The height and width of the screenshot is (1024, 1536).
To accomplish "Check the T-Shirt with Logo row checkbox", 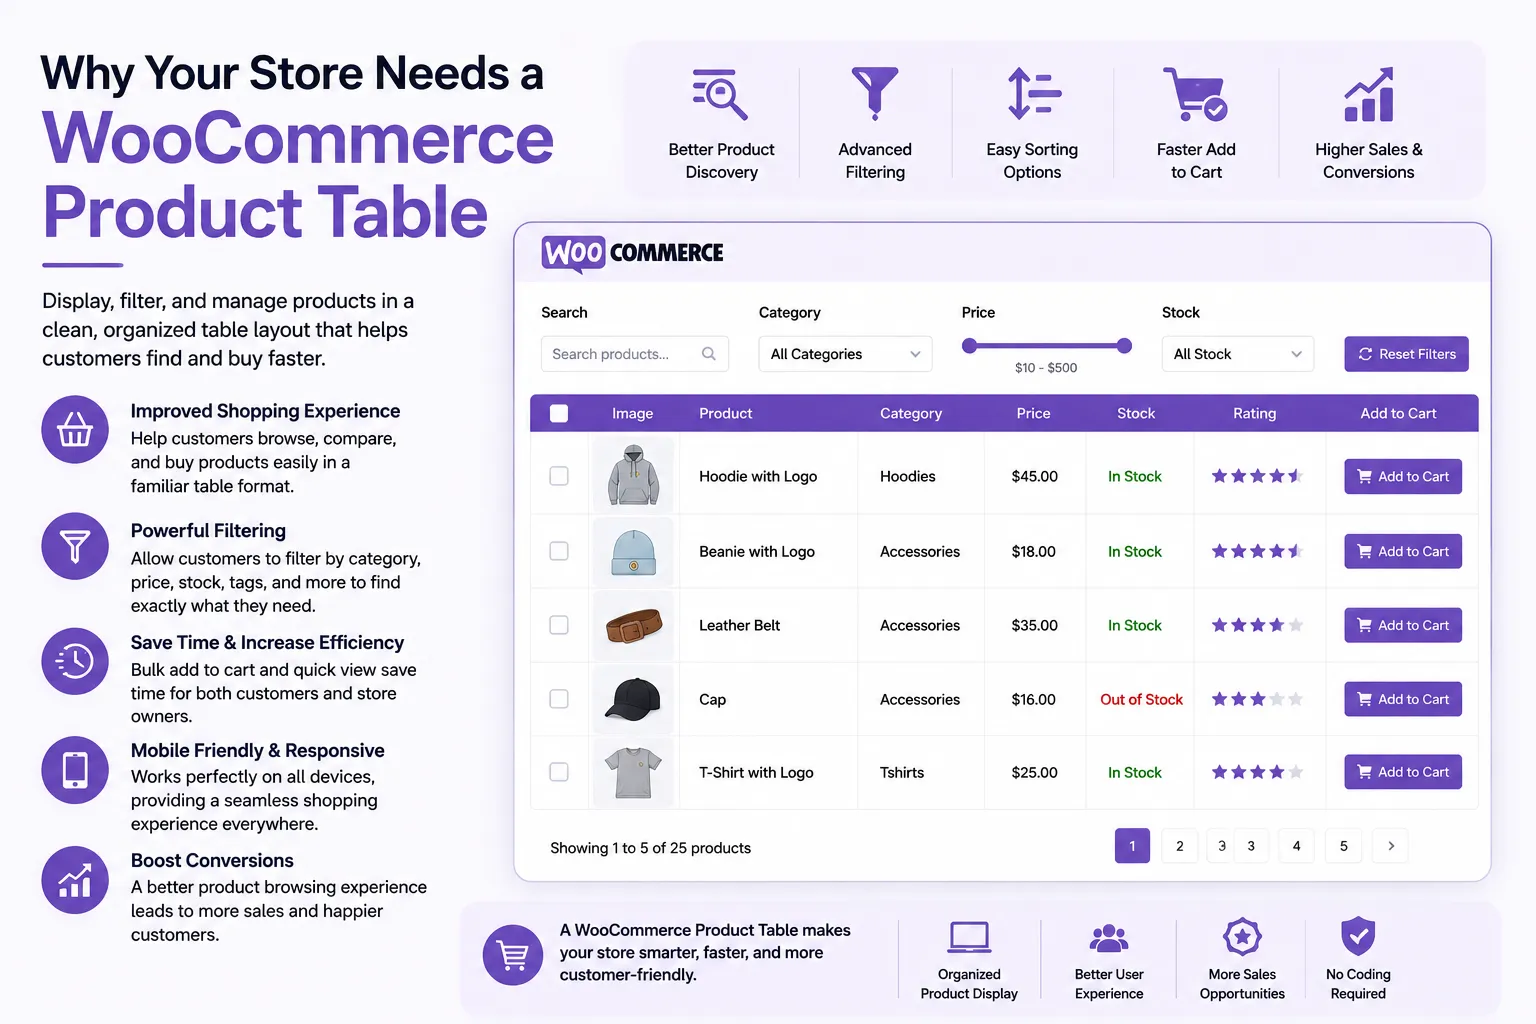I will coord(559,772).
